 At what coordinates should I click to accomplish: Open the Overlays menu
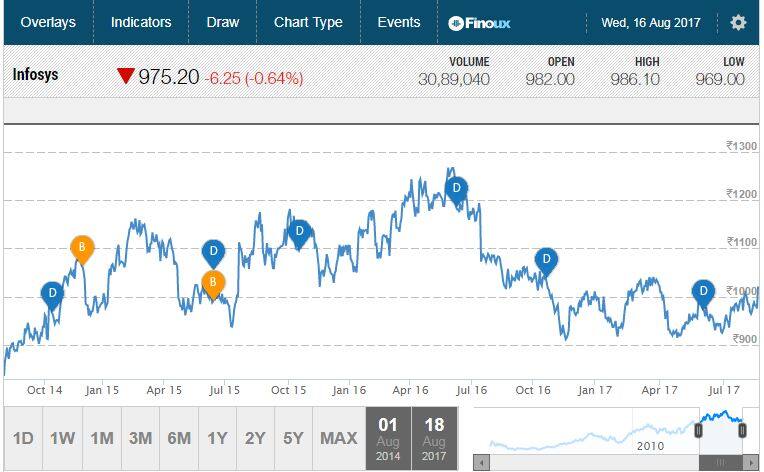[x=48, y=22]
